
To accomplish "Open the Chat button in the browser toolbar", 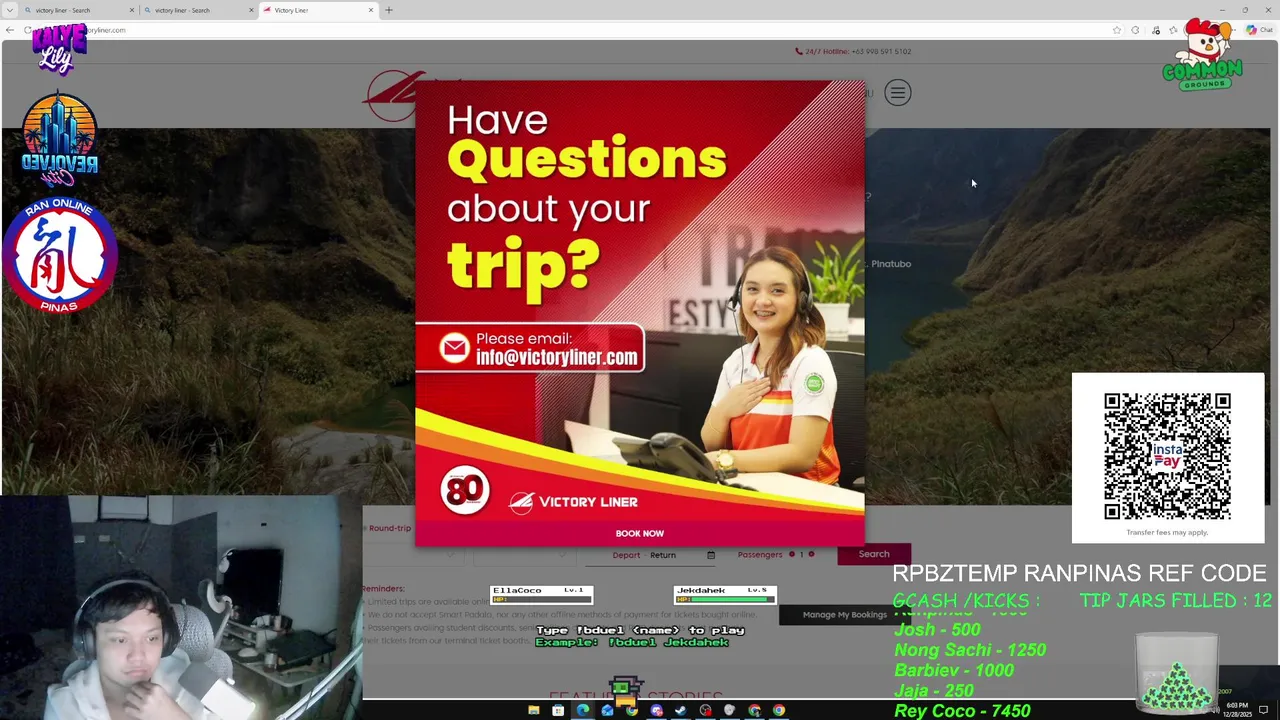I will (1259, 30).
